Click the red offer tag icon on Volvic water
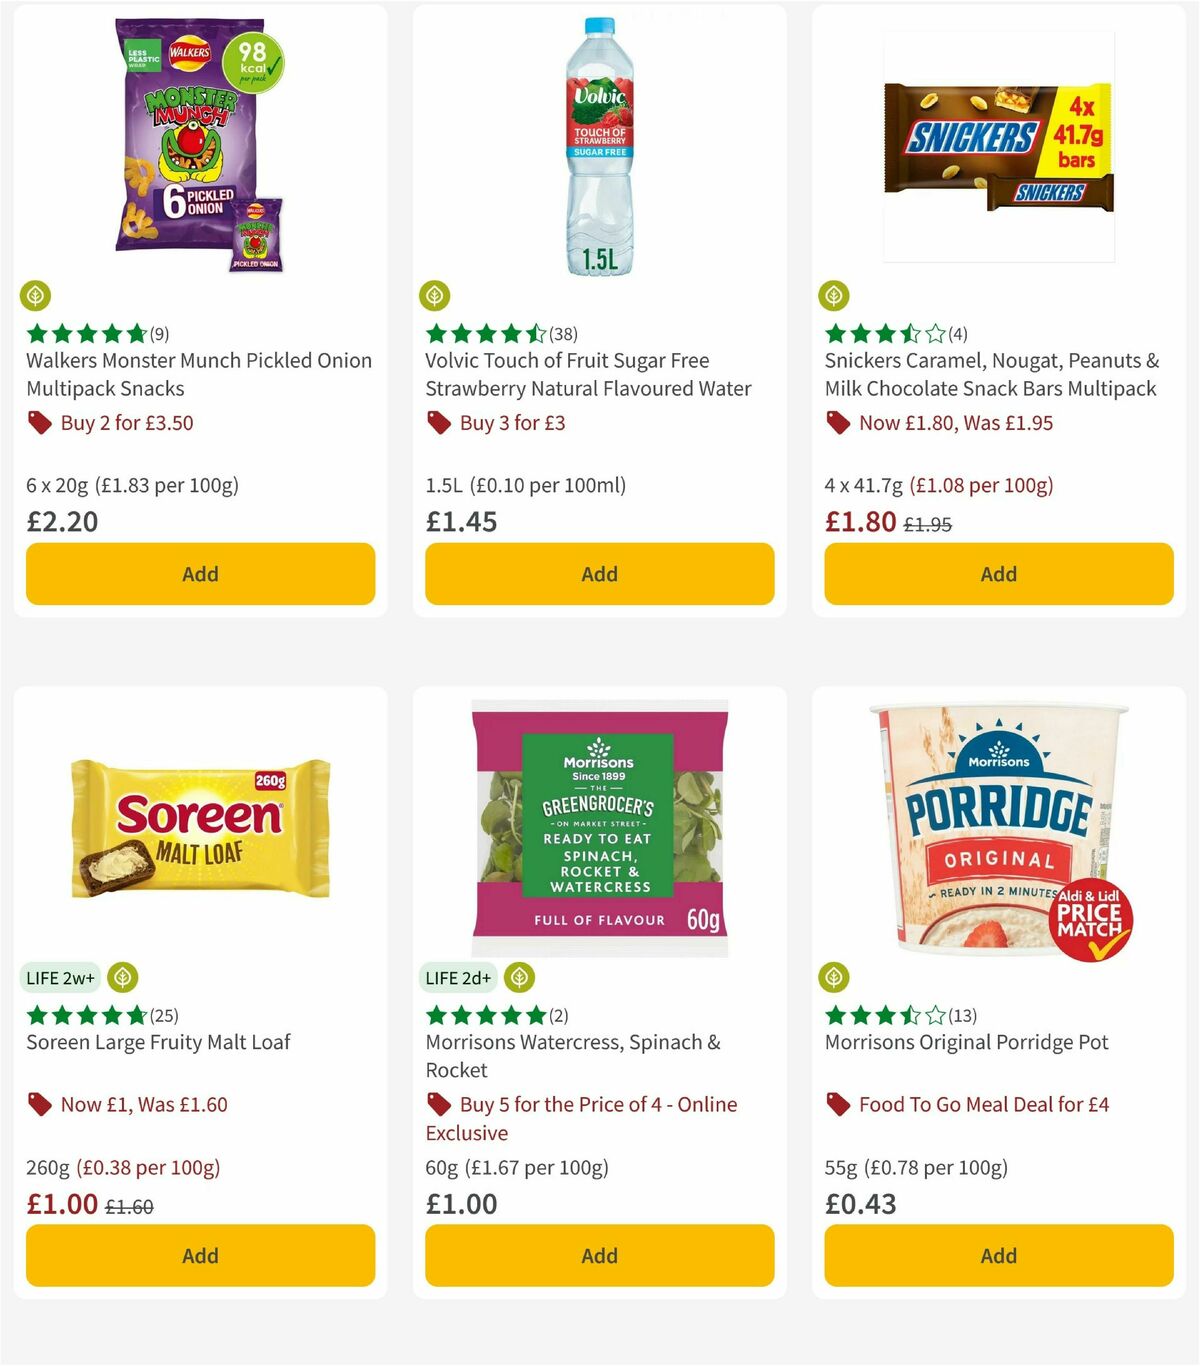Screen dimensions: 1200x1366 pos(440,423)
